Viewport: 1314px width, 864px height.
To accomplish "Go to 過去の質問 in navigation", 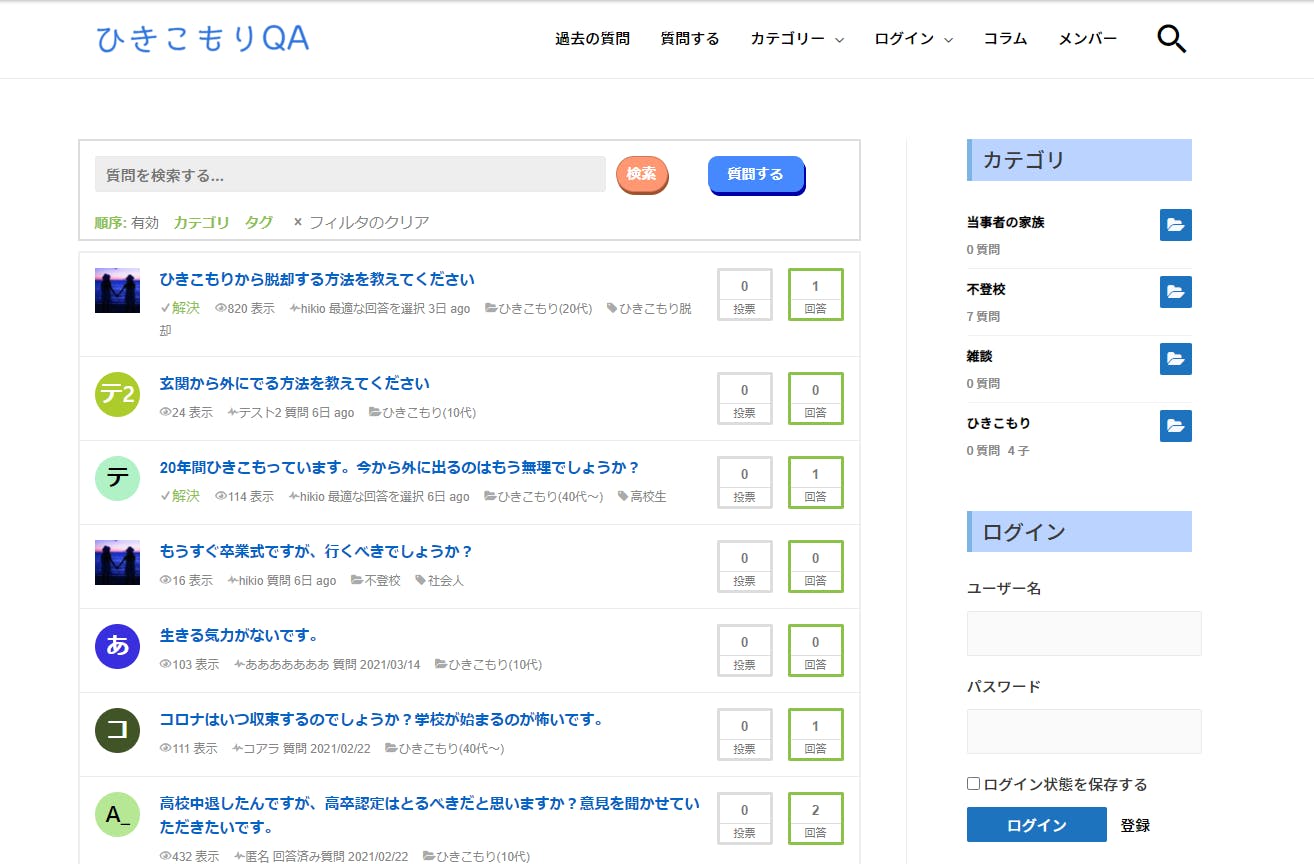I will [x=592, y=39].
